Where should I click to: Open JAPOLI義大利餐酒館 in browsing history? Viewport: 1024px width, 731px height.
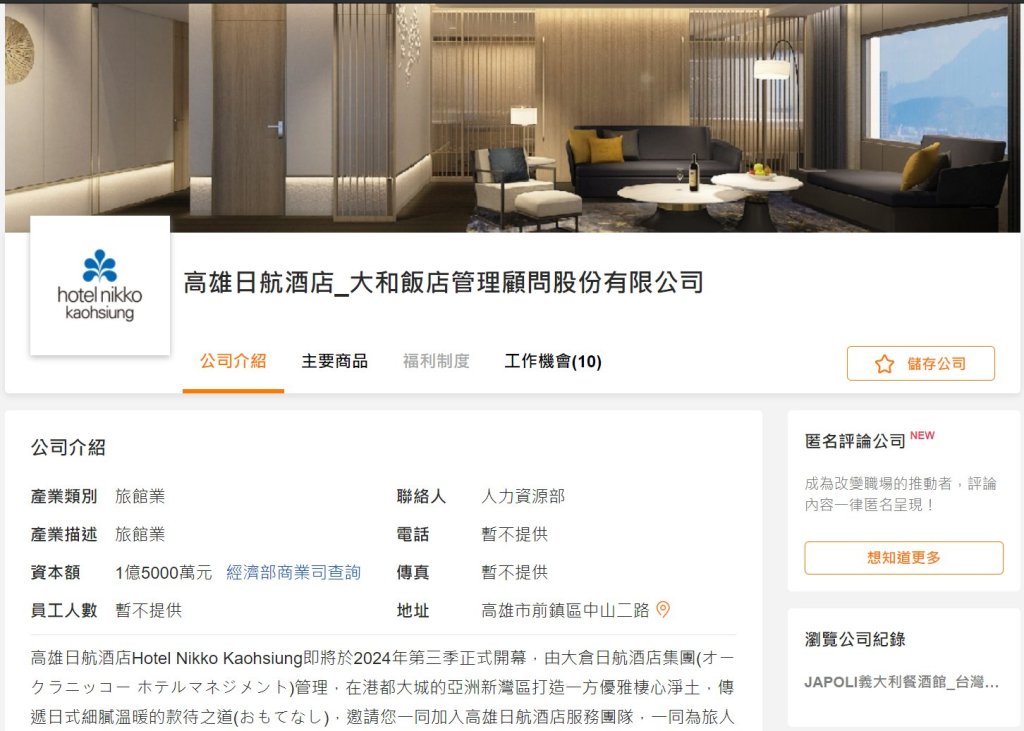[901, 682]
